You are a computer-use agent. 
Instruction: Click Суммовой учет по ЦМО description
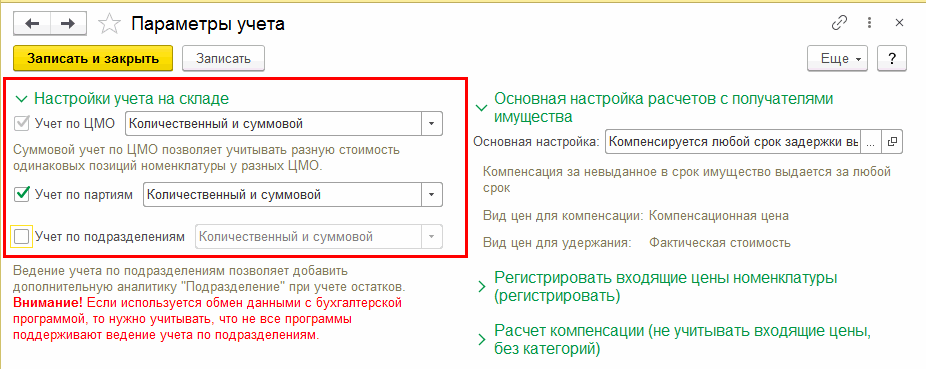point(206,158)
